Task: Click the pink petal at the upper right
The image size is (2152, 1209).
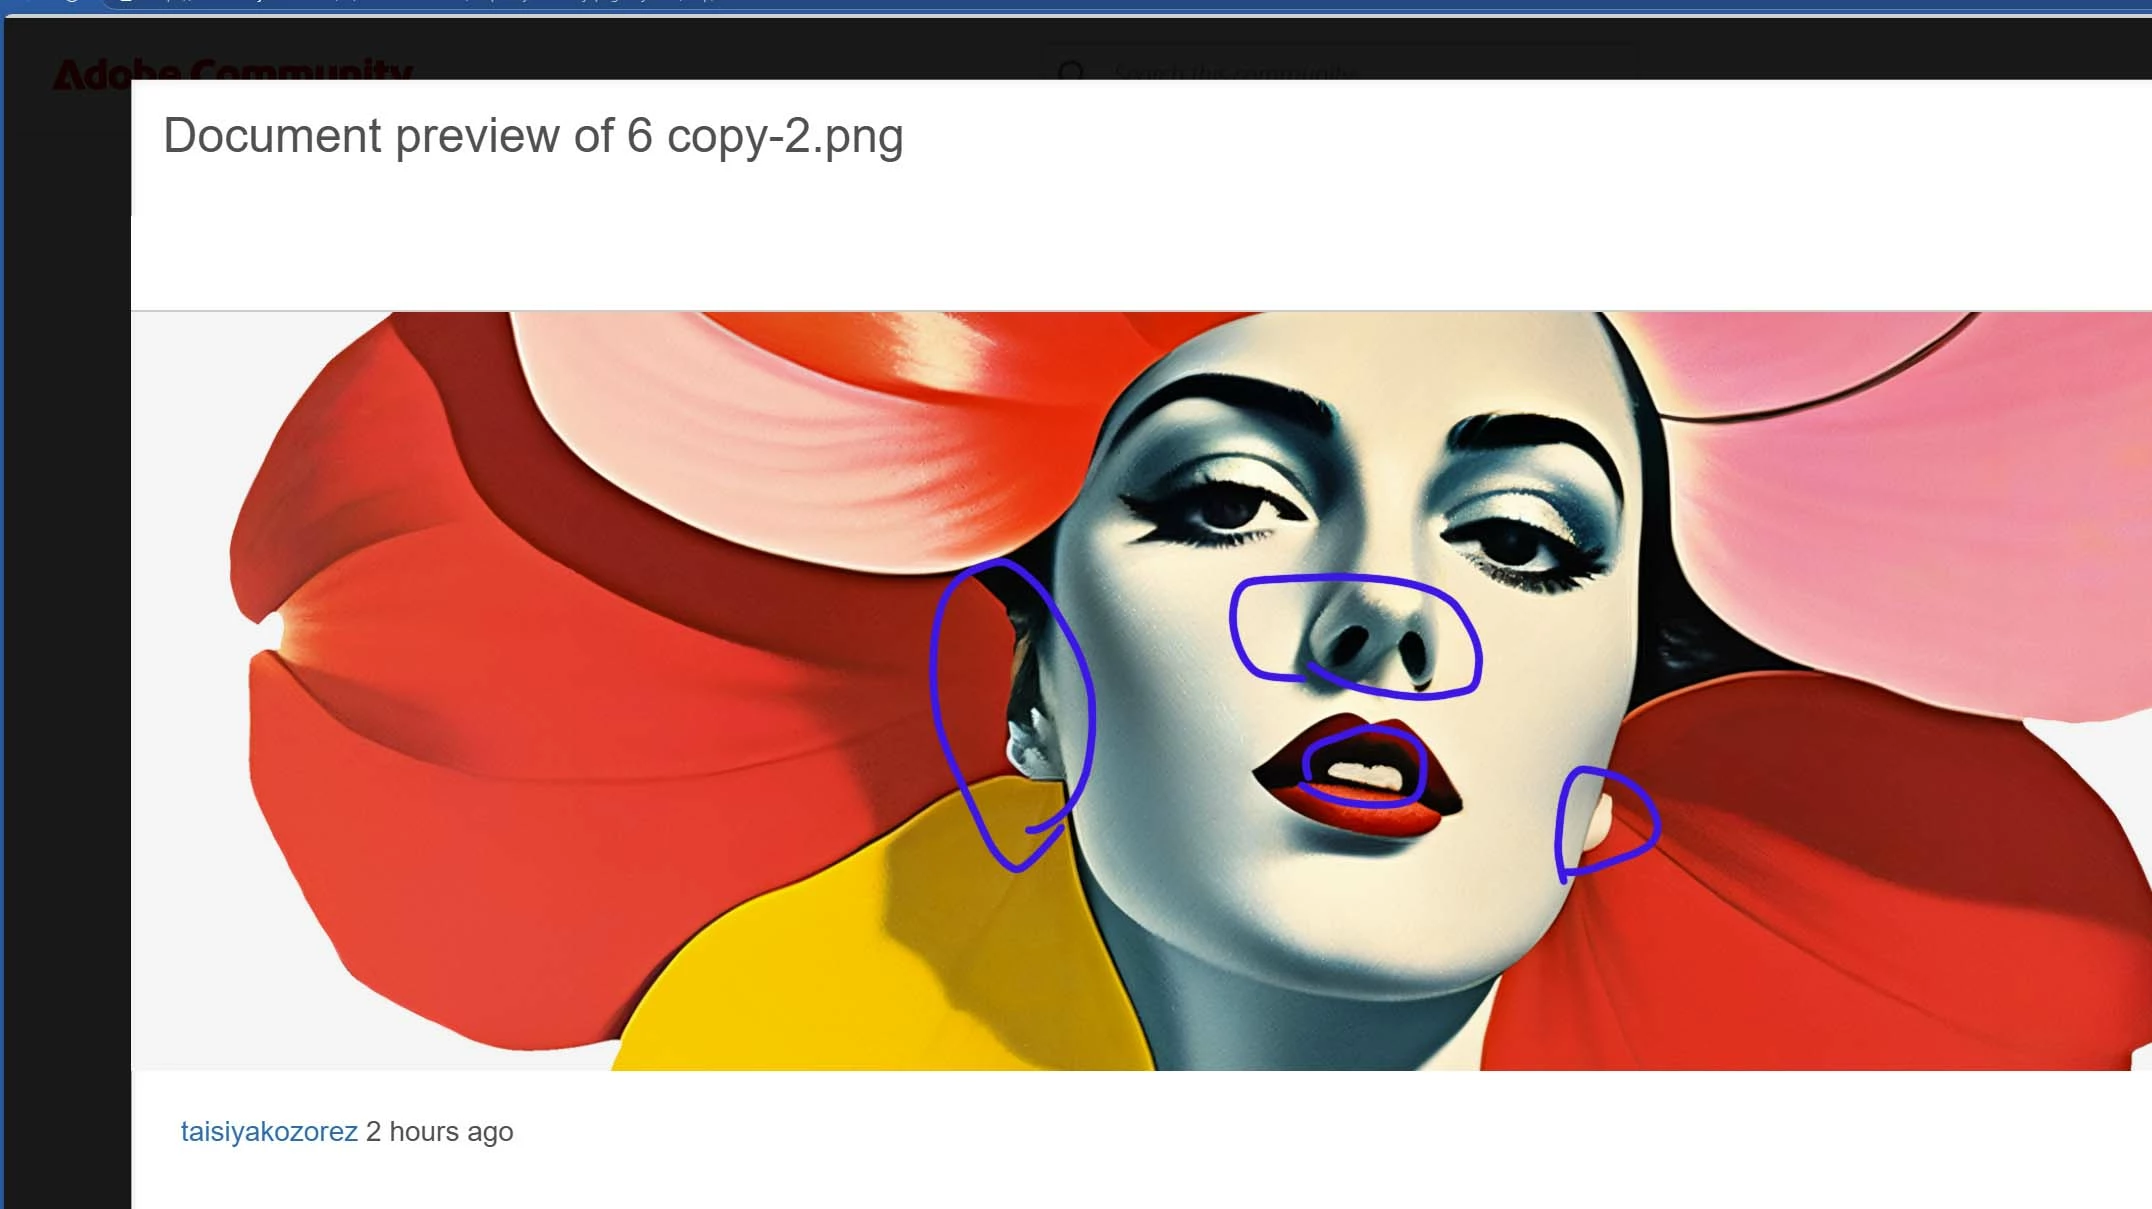Action: [x=1900, y=520]
